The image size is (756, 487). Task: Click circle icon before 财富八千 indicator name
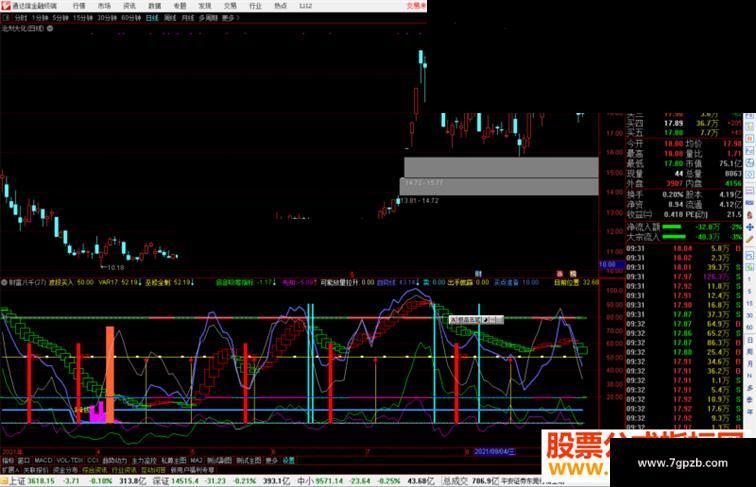pyautogui.click(x=4, y=282)
